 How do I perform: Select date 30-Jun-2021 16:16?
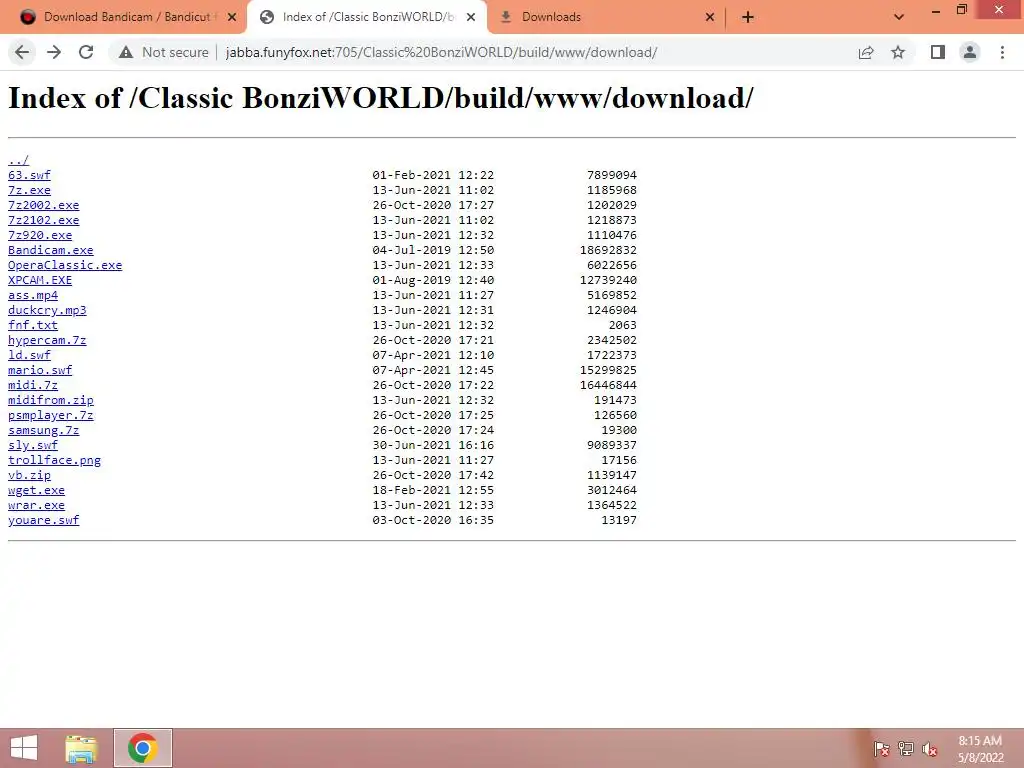433,445
